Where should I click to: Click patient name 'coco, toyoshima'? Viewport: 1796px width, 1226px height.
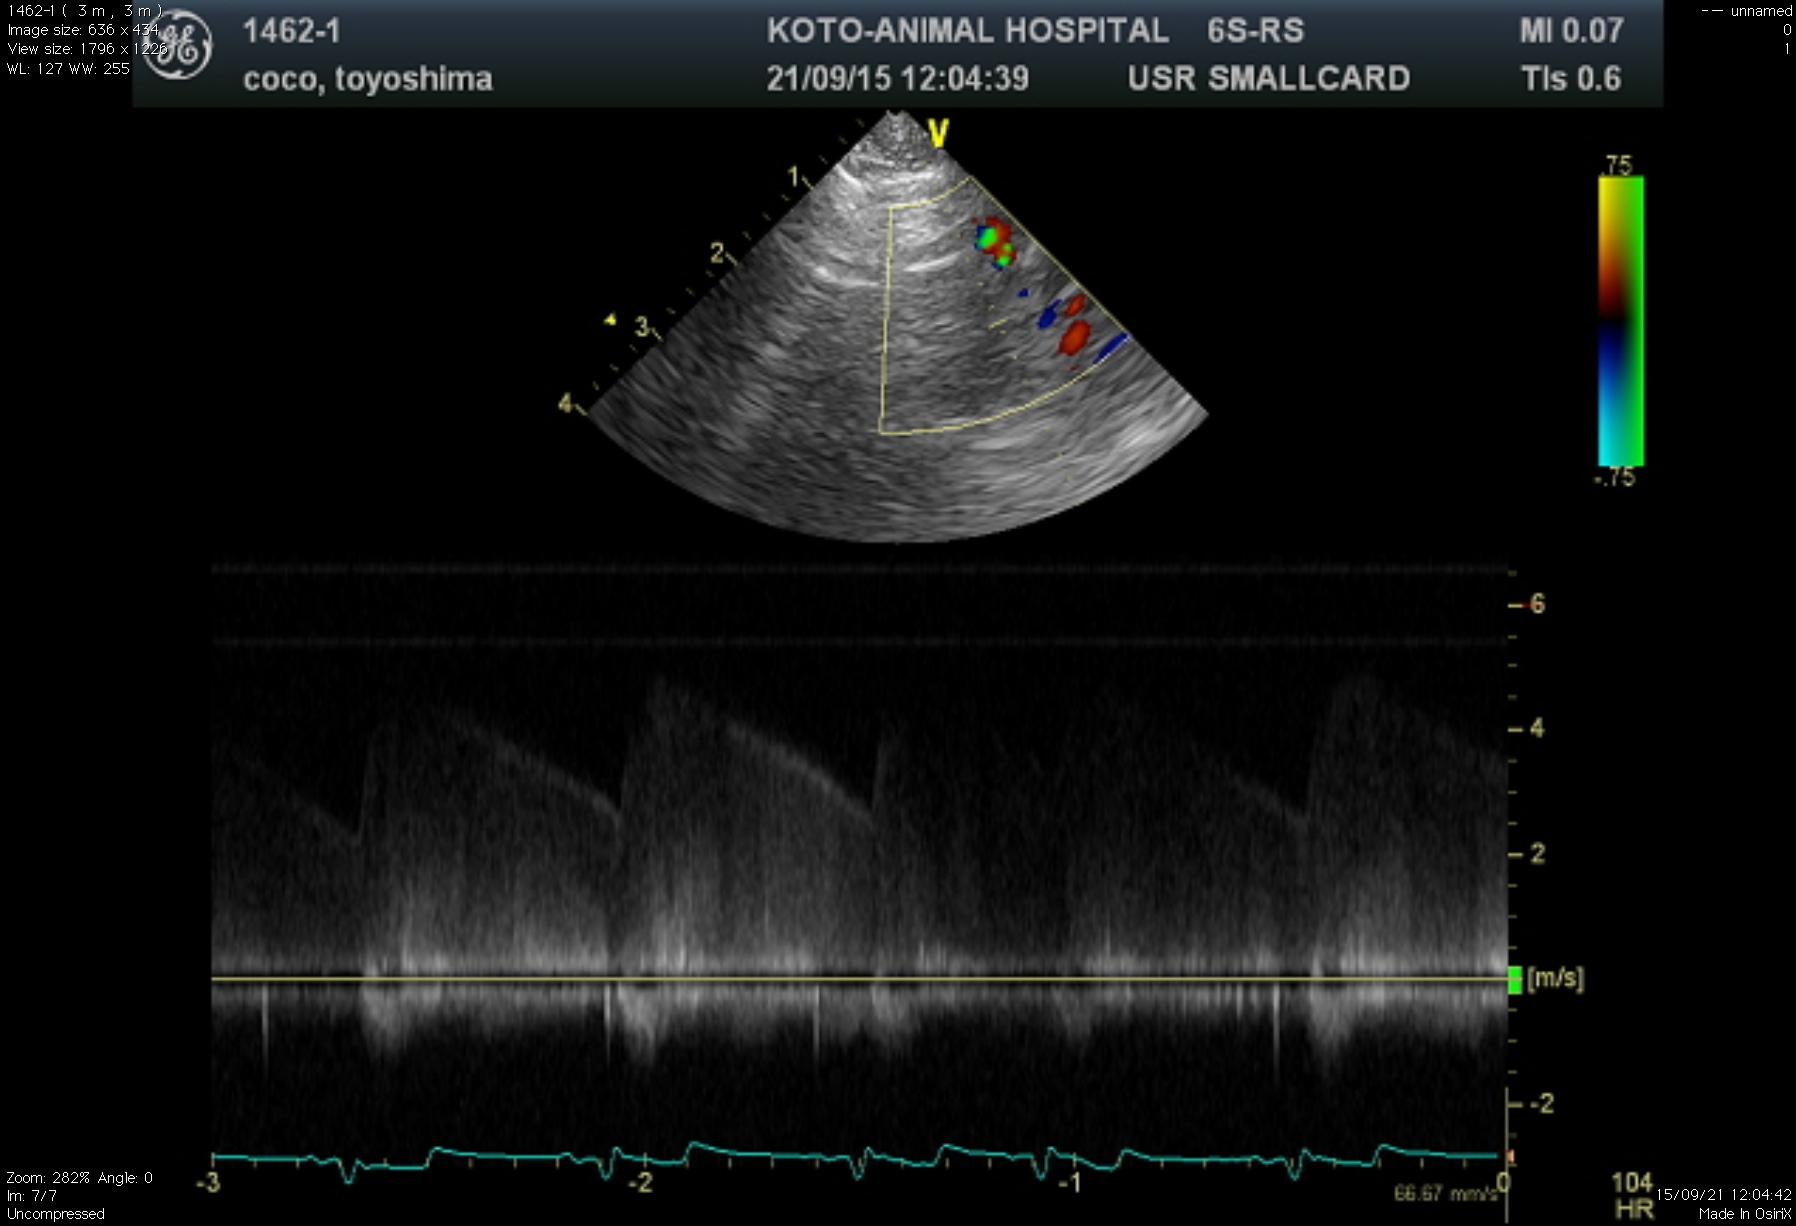(x=368, y=79)
